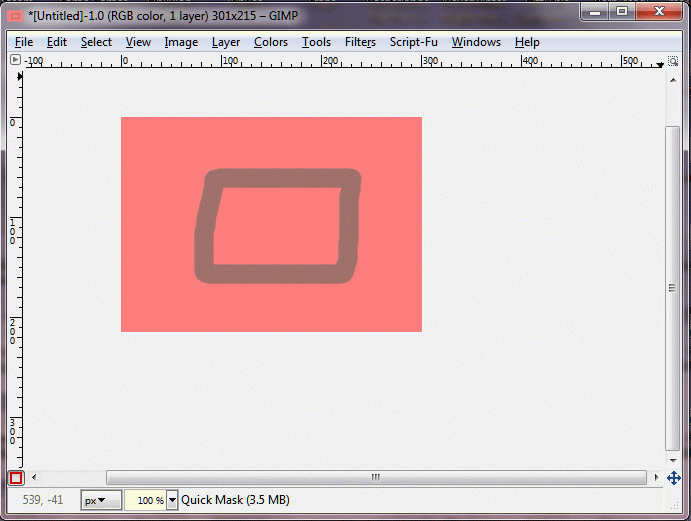This screenshot has width=691, height=521.
Task: Click the vertical scrollbar thumb
Action: pos(672,288)
